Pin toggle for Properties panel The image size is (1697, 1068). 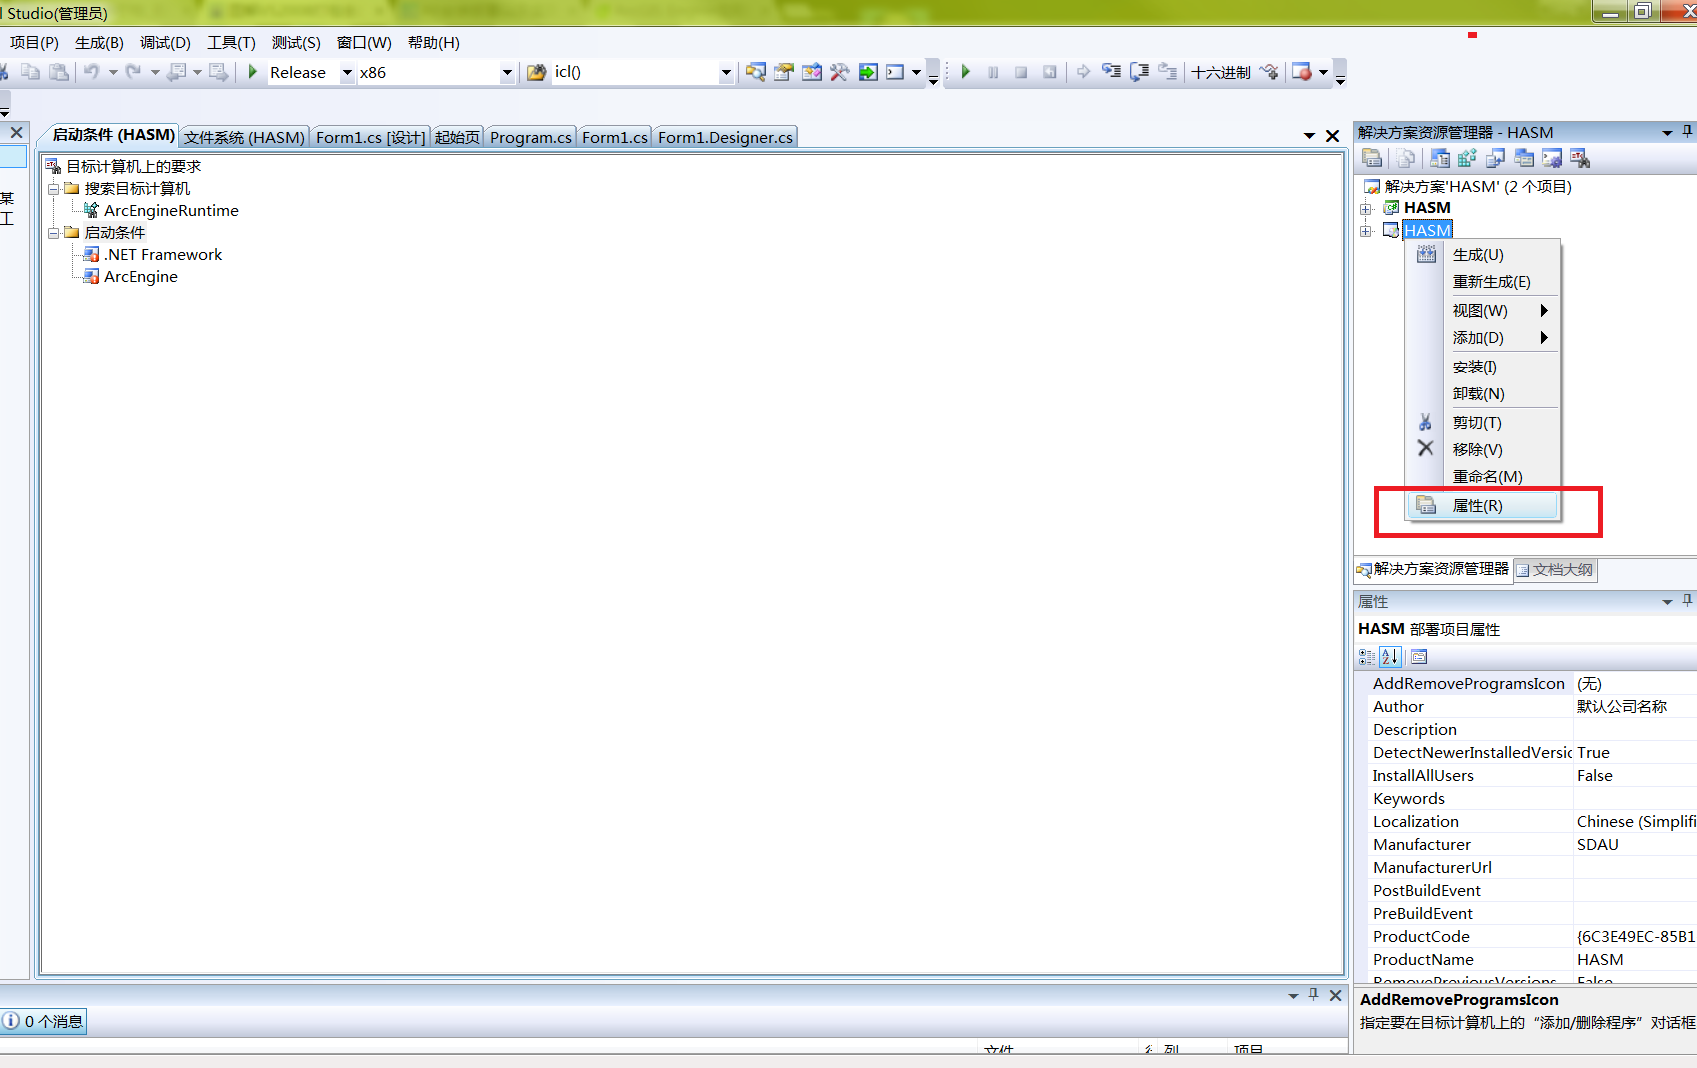tap(1687, 601)
